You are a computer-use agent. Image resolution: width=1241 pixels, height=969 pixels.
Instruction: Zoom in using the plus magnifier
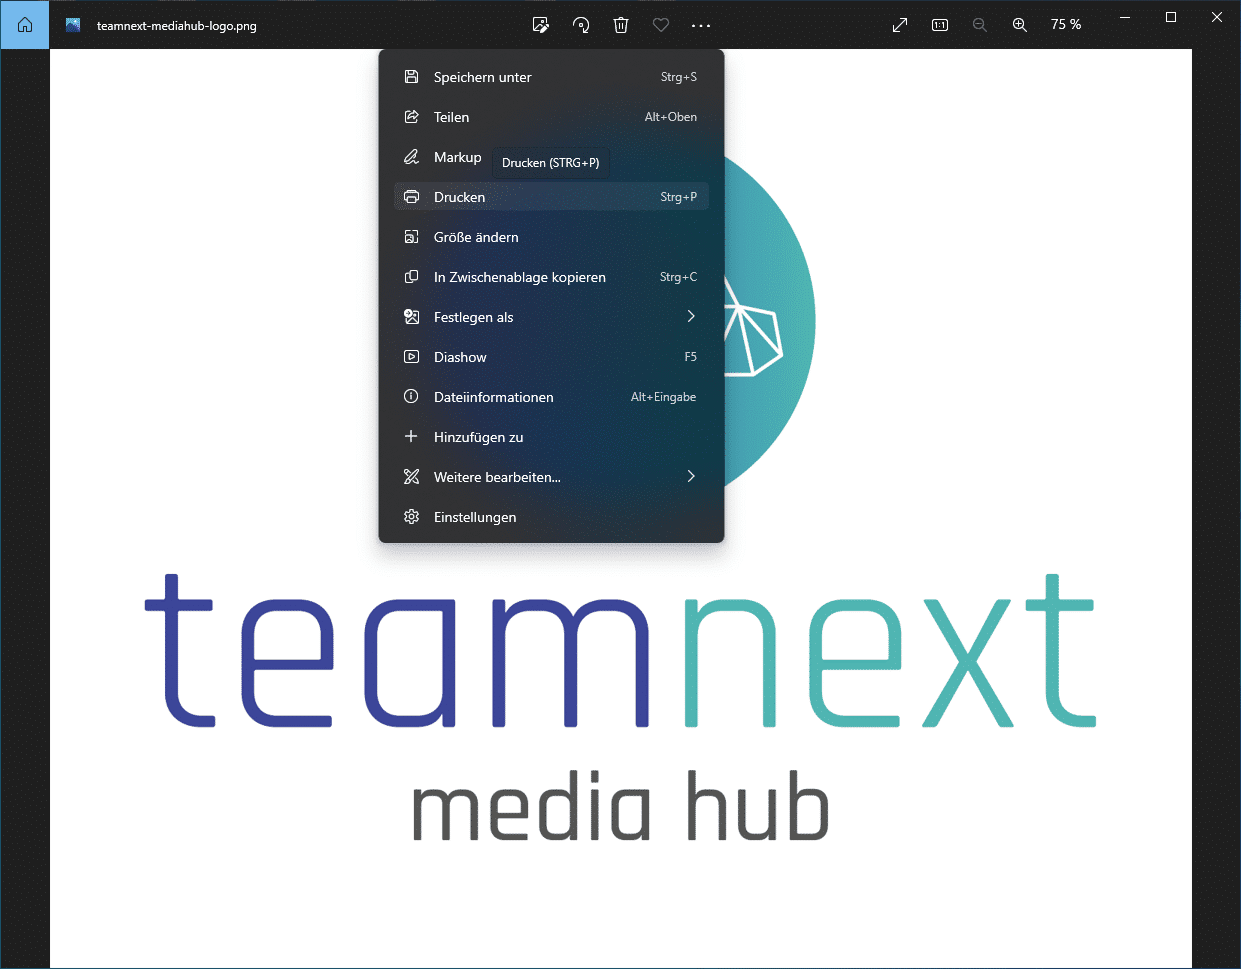[x=1020, y=25]
